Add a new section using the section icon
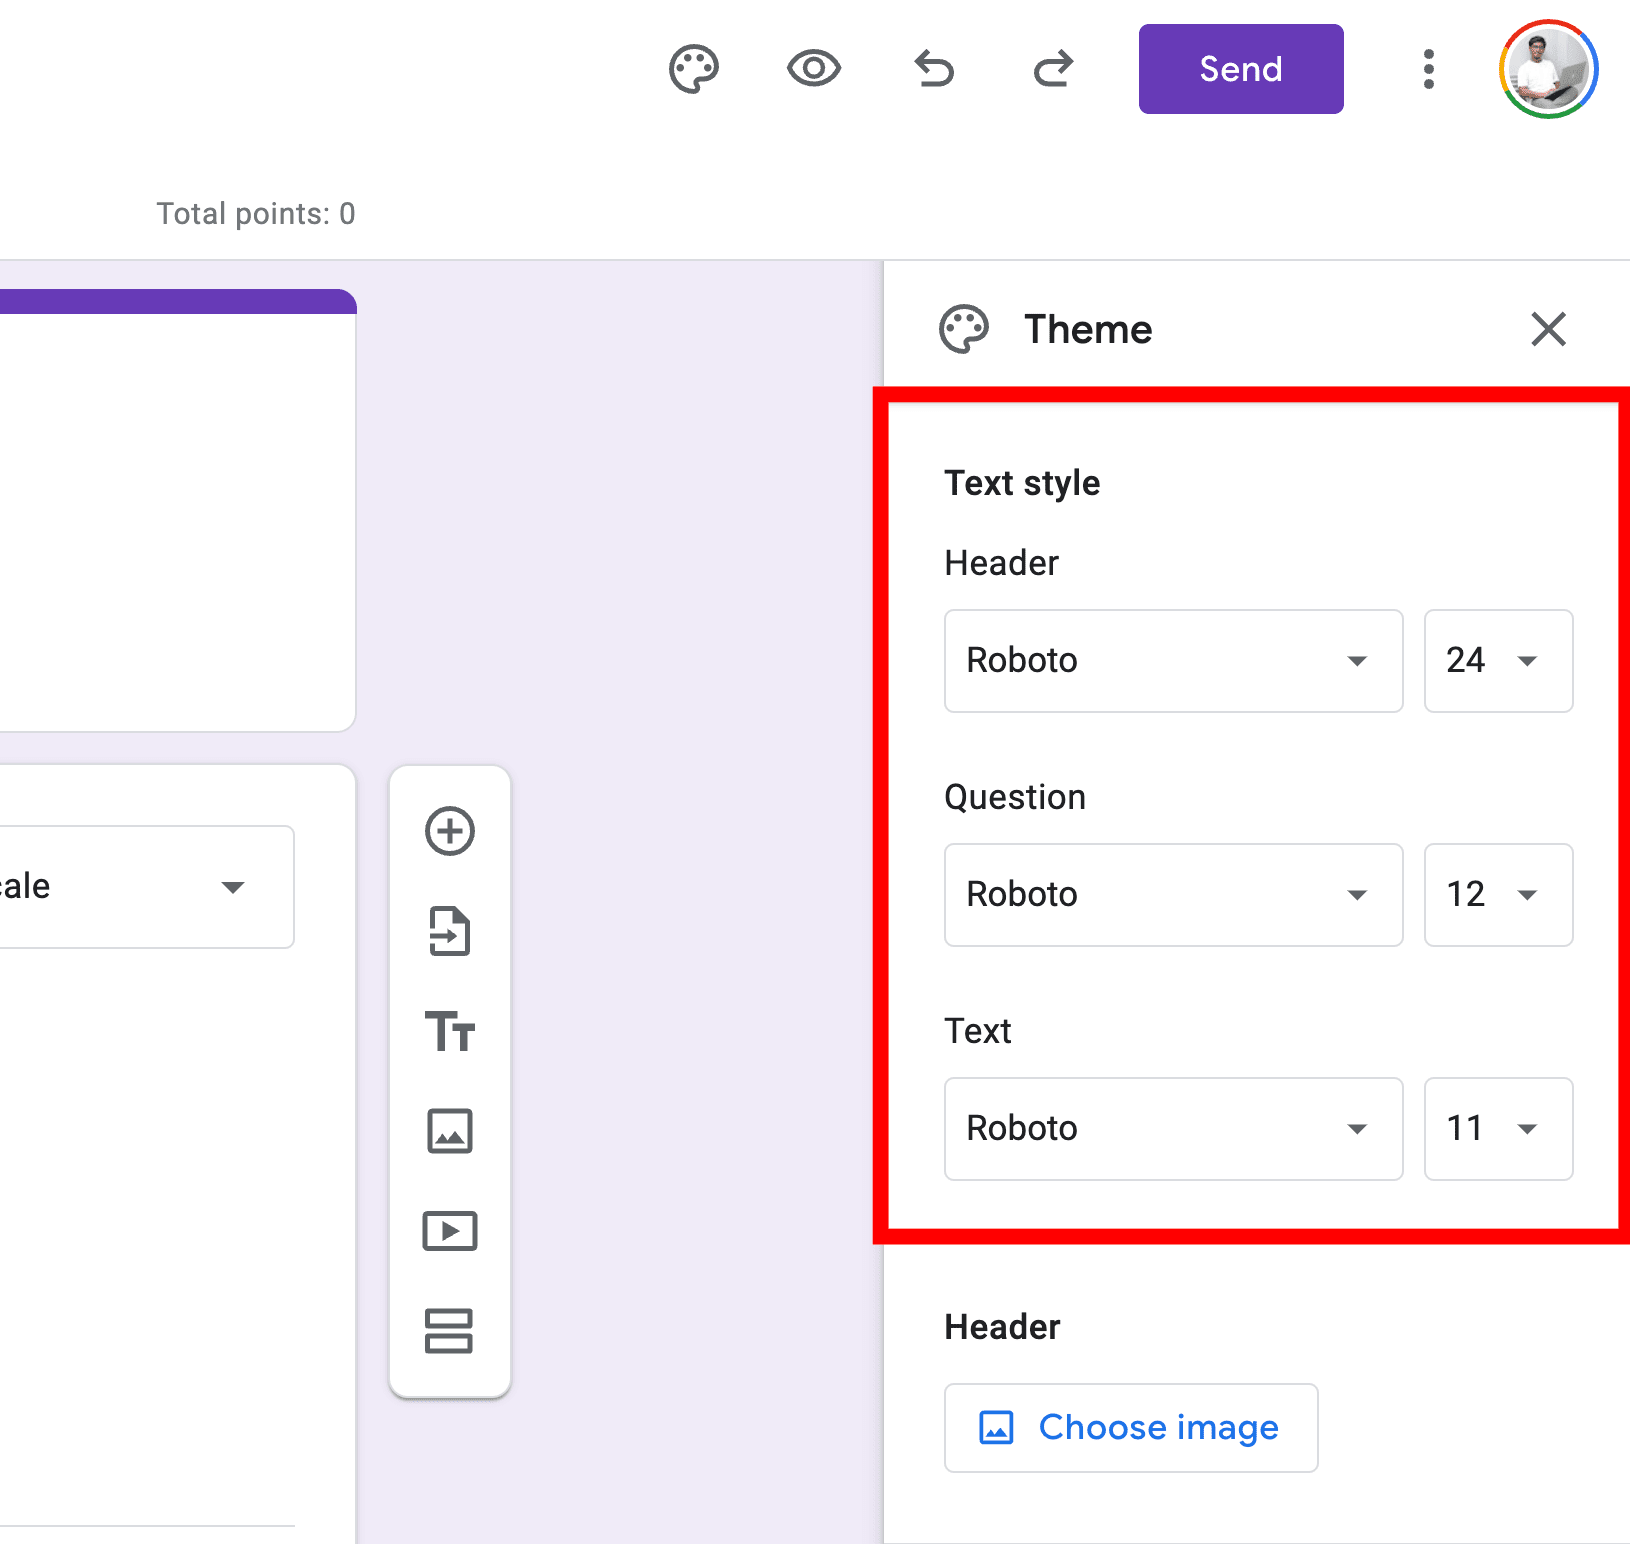 (x=450, y=1331)
